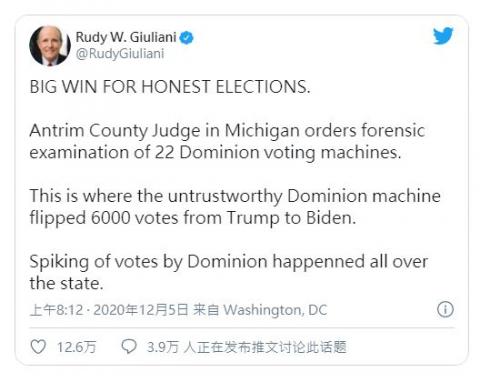The width and height of the screenshot is (480, 382).
Task: Open Rudy Giuliani's profile picture
Action: point(50,45)
